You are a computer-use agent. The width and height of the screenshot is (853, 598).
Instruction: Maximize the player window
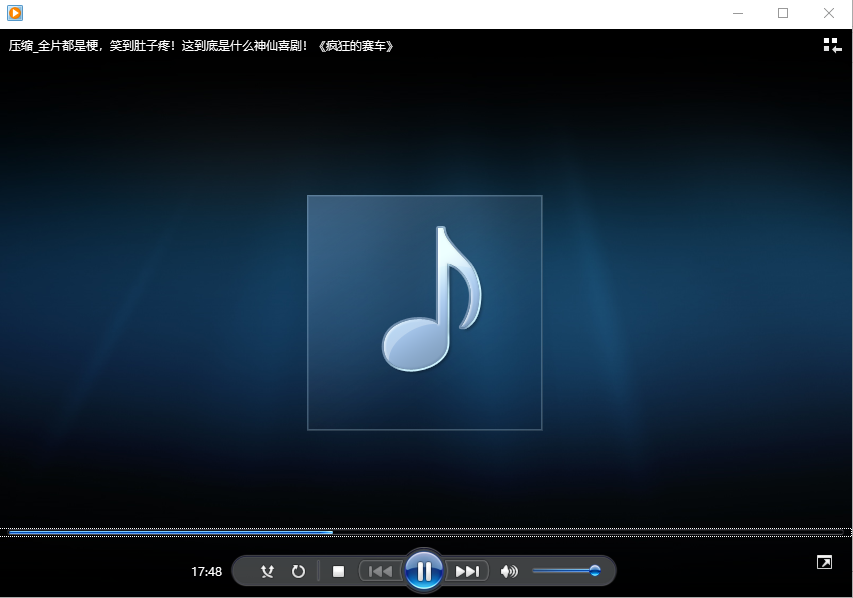click(x=783, y=13)
